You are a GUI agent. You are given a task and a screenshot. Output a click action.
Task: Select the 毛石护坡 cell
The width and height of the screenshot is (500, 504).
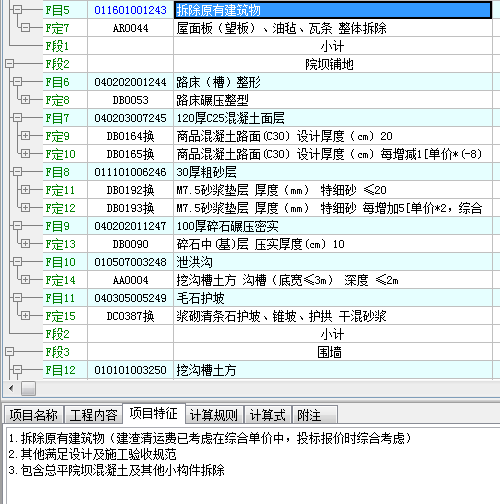tap(333, 298)
